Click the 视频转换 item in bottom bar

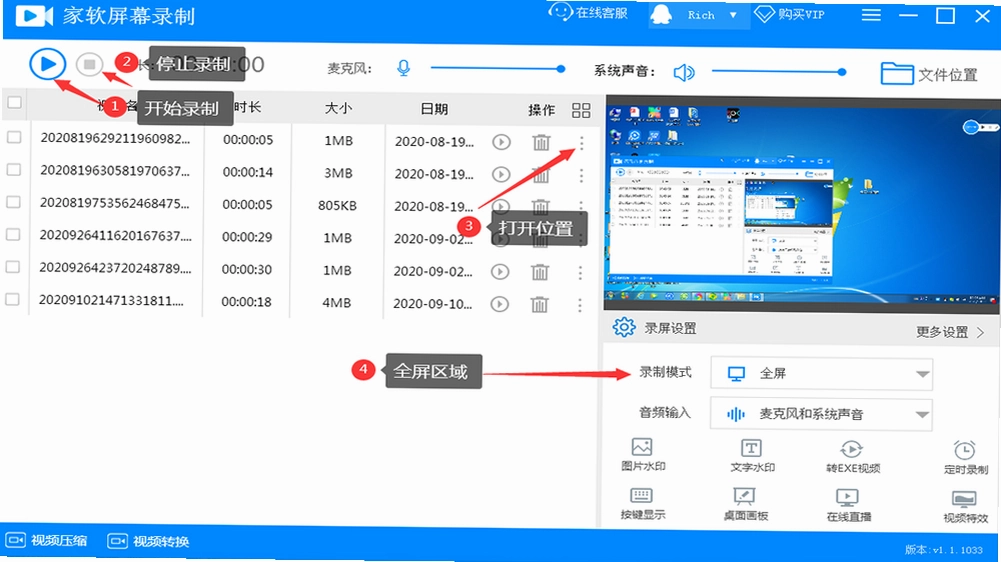149,542
